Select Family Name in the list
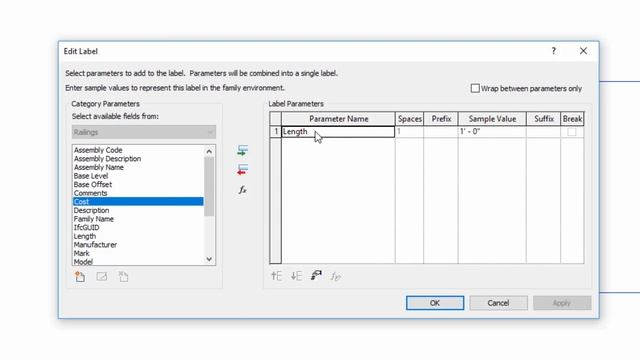 click(x=93, y=219)
